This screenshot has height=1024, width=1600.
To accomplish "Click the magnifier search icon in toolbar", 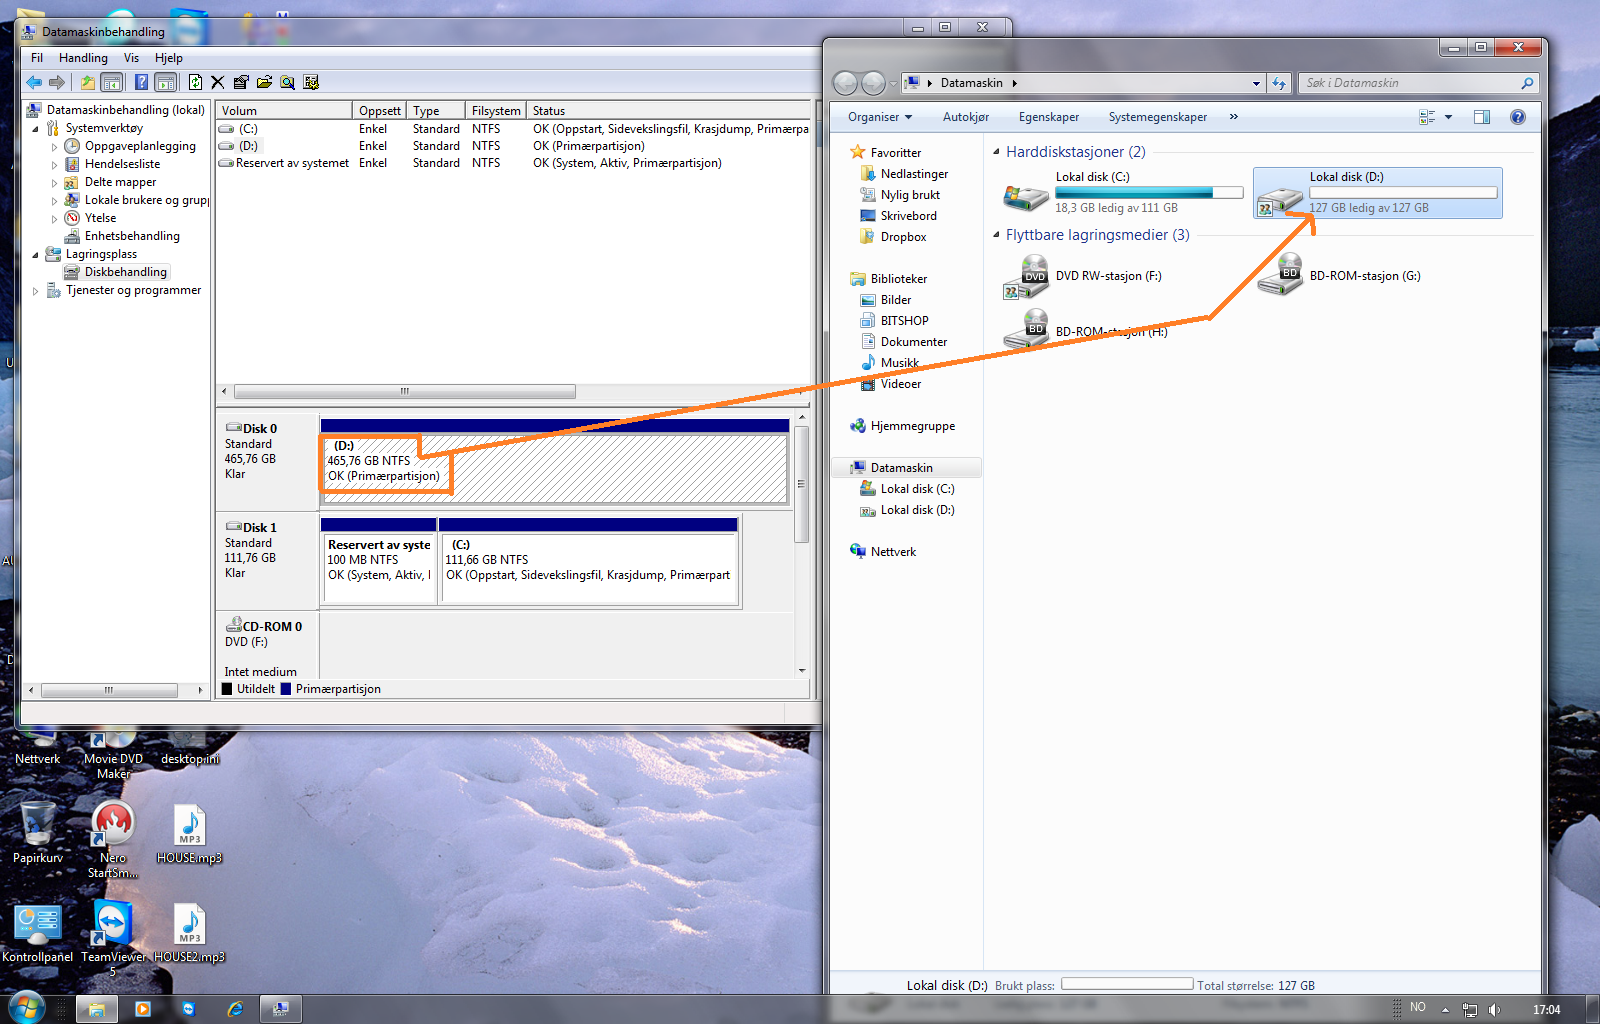I will [287, 82].
